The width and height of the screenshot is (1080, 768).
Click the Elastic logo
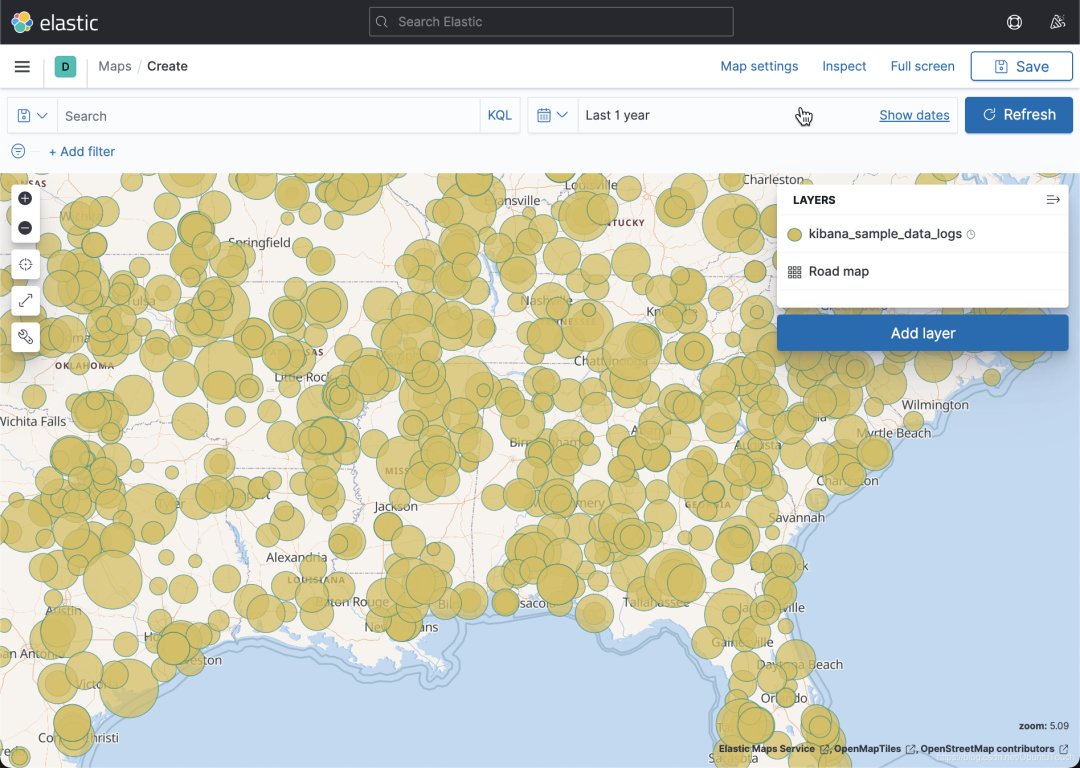(x=55, y=22)
